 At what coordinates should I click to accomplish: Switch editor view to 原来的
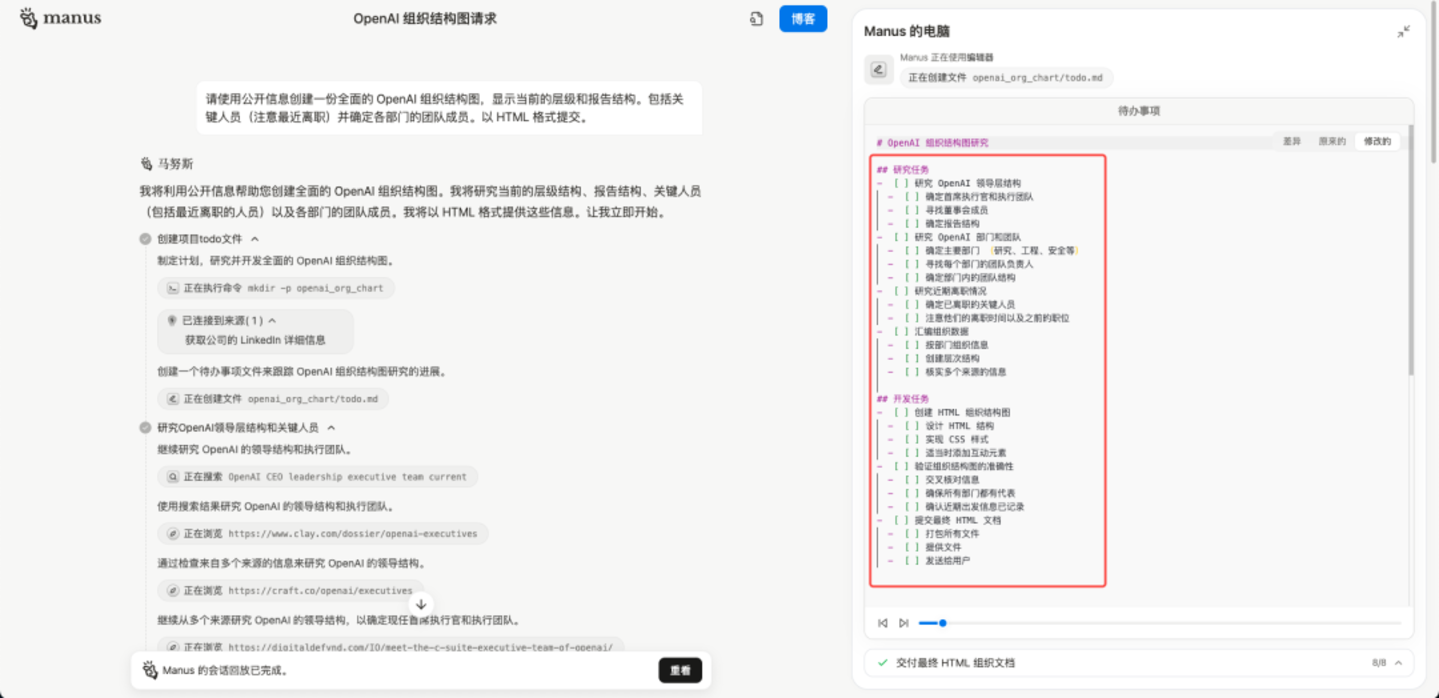pyautogui.click(x=1331, y=142)
